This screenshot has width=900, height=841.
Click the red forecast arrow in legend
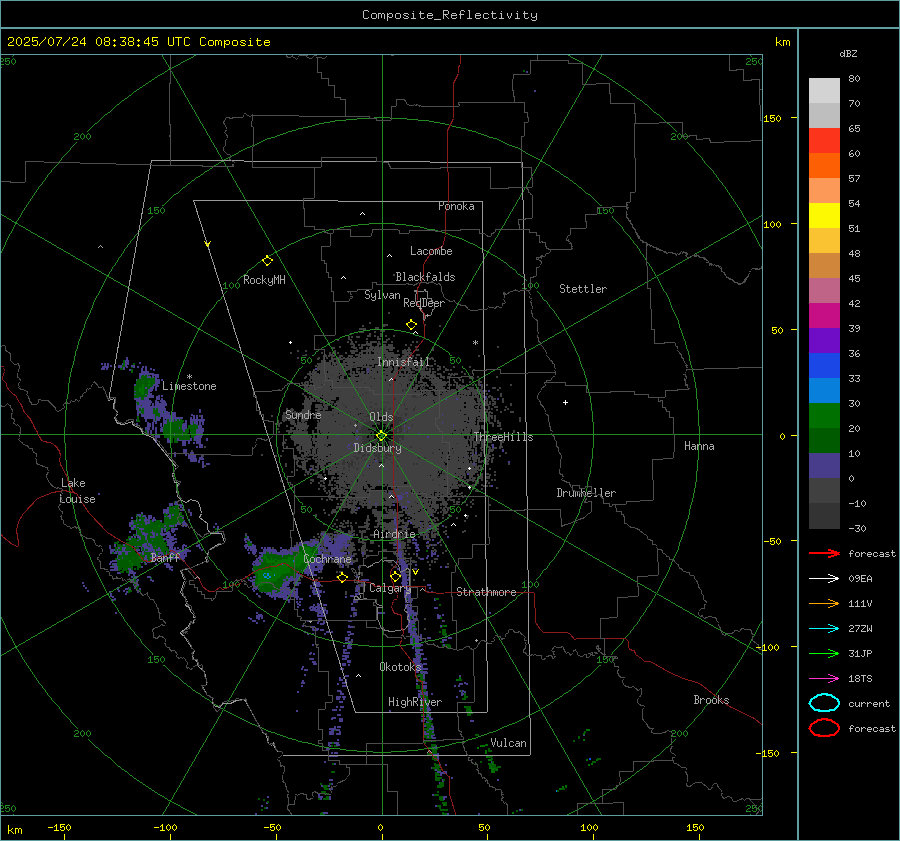824,553
